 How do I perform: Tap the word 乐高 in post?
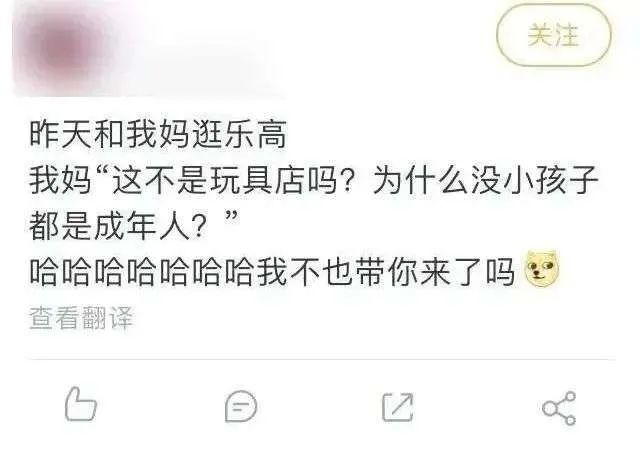tap(255, 134)
